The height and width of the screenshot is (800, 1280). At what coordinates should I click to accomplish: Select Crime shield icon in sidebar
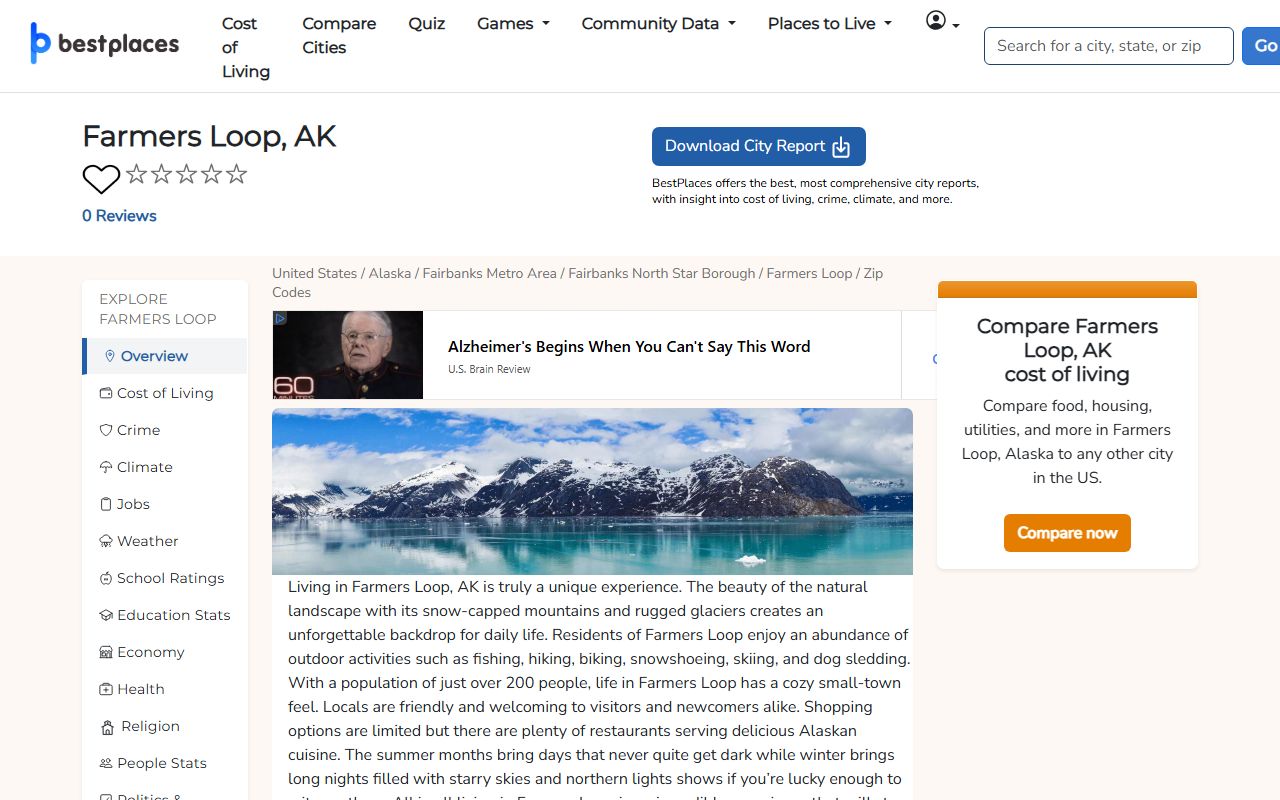pos(106,430)
